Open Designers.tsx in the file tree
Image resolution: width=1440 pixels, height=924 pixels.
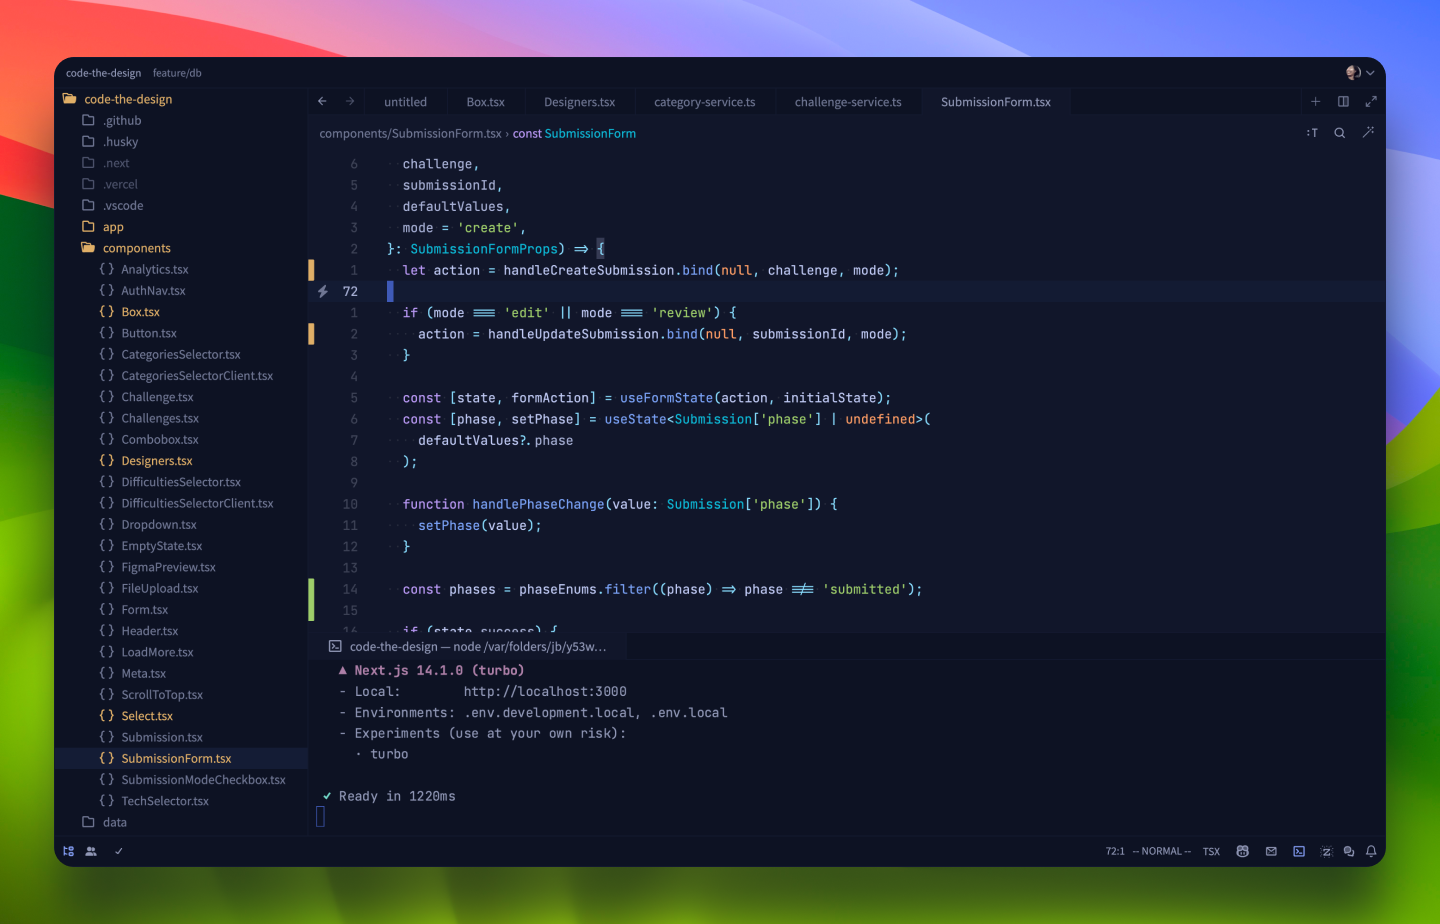[181, 460]
